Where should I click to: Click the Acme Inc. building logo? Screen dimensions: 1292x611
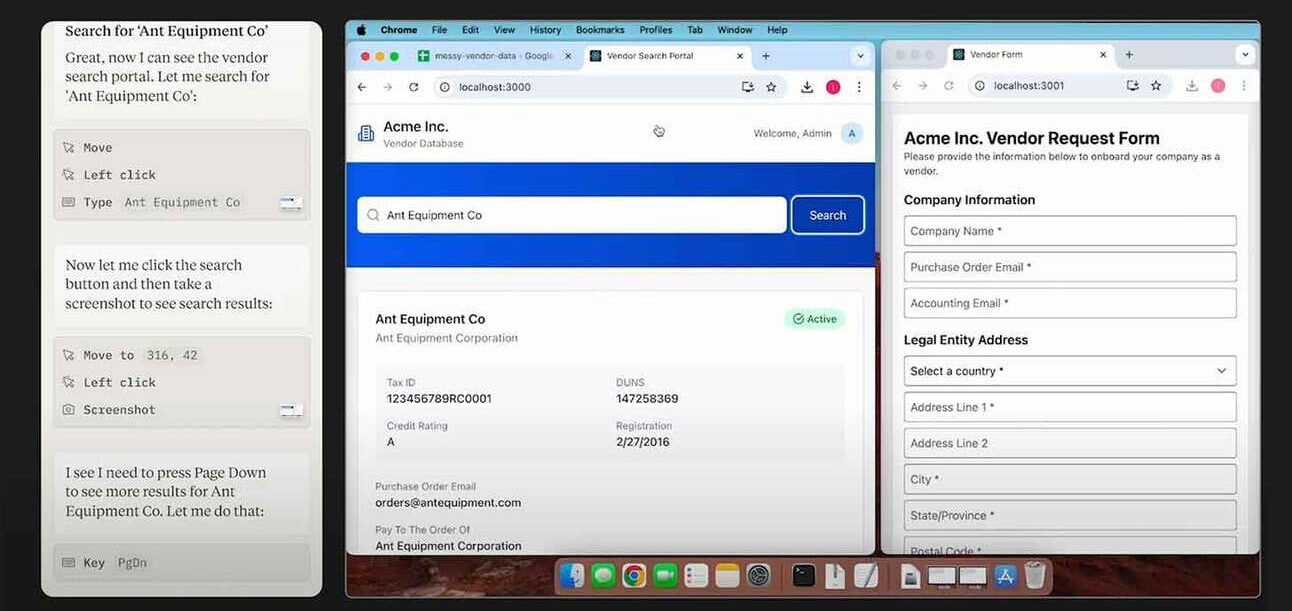pos(366,133)
